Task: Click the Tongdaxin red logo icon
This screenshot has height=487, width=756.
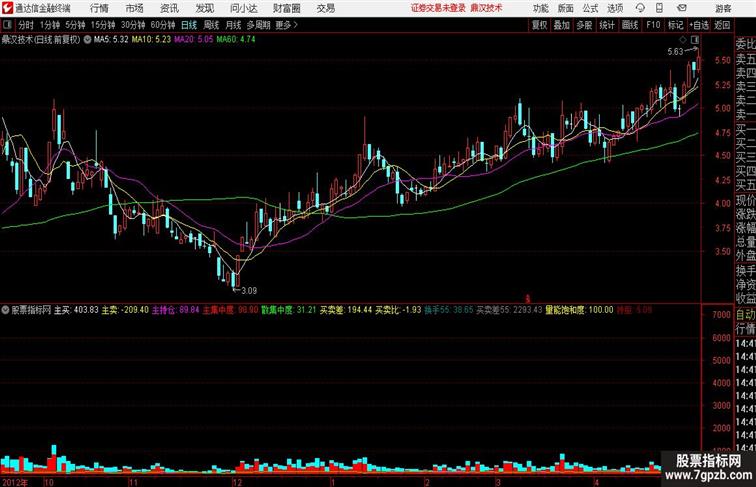Action: (x=7, y=8)
